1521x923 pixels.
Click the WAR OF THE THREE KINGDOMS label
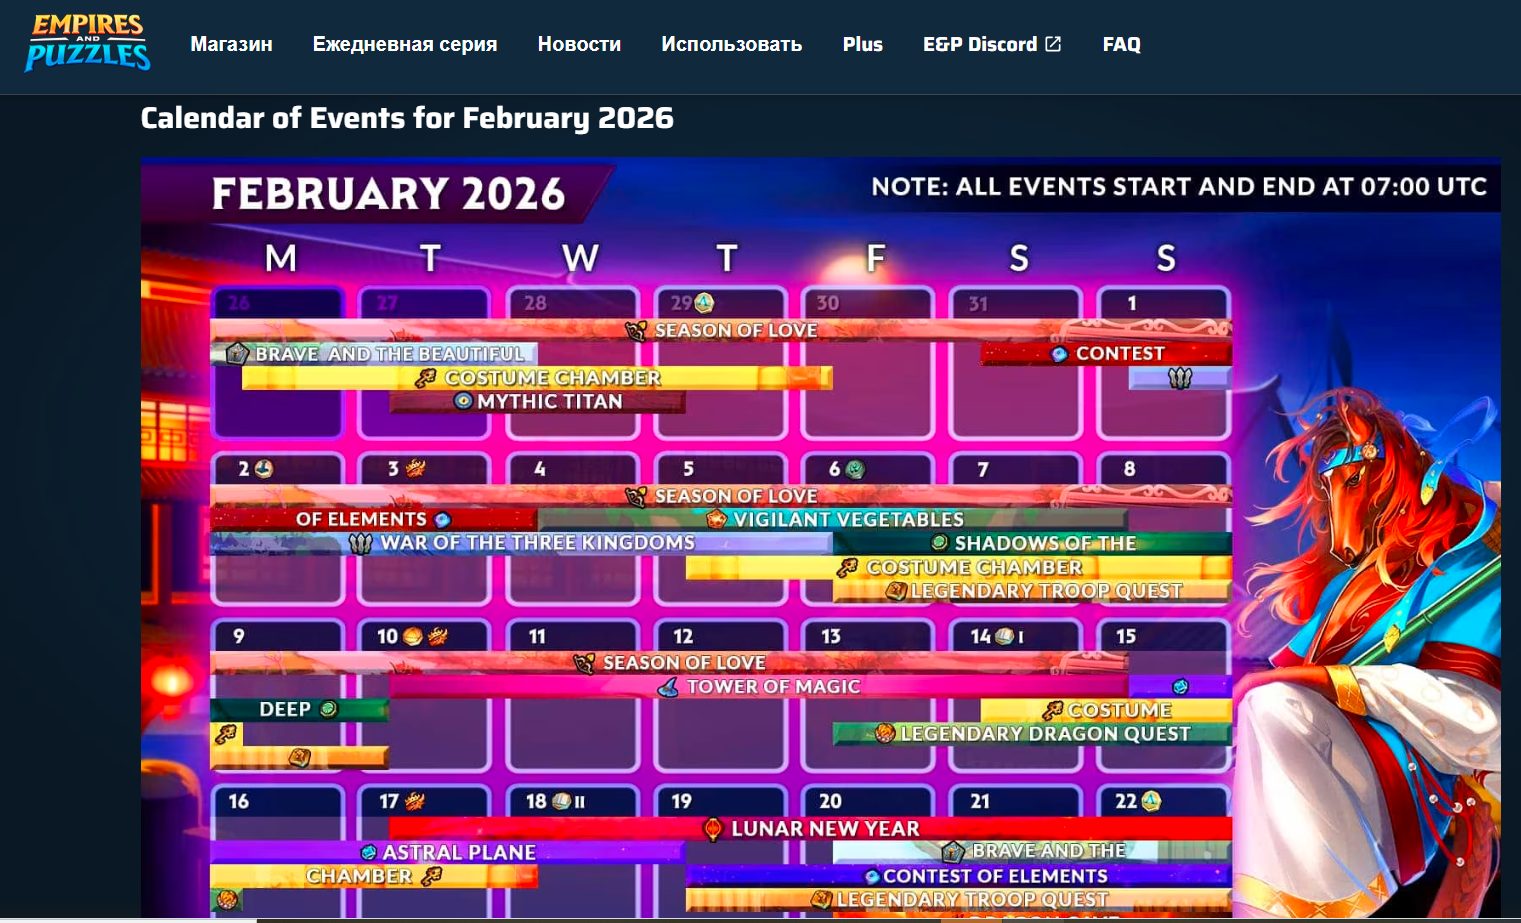coord(538,543)
